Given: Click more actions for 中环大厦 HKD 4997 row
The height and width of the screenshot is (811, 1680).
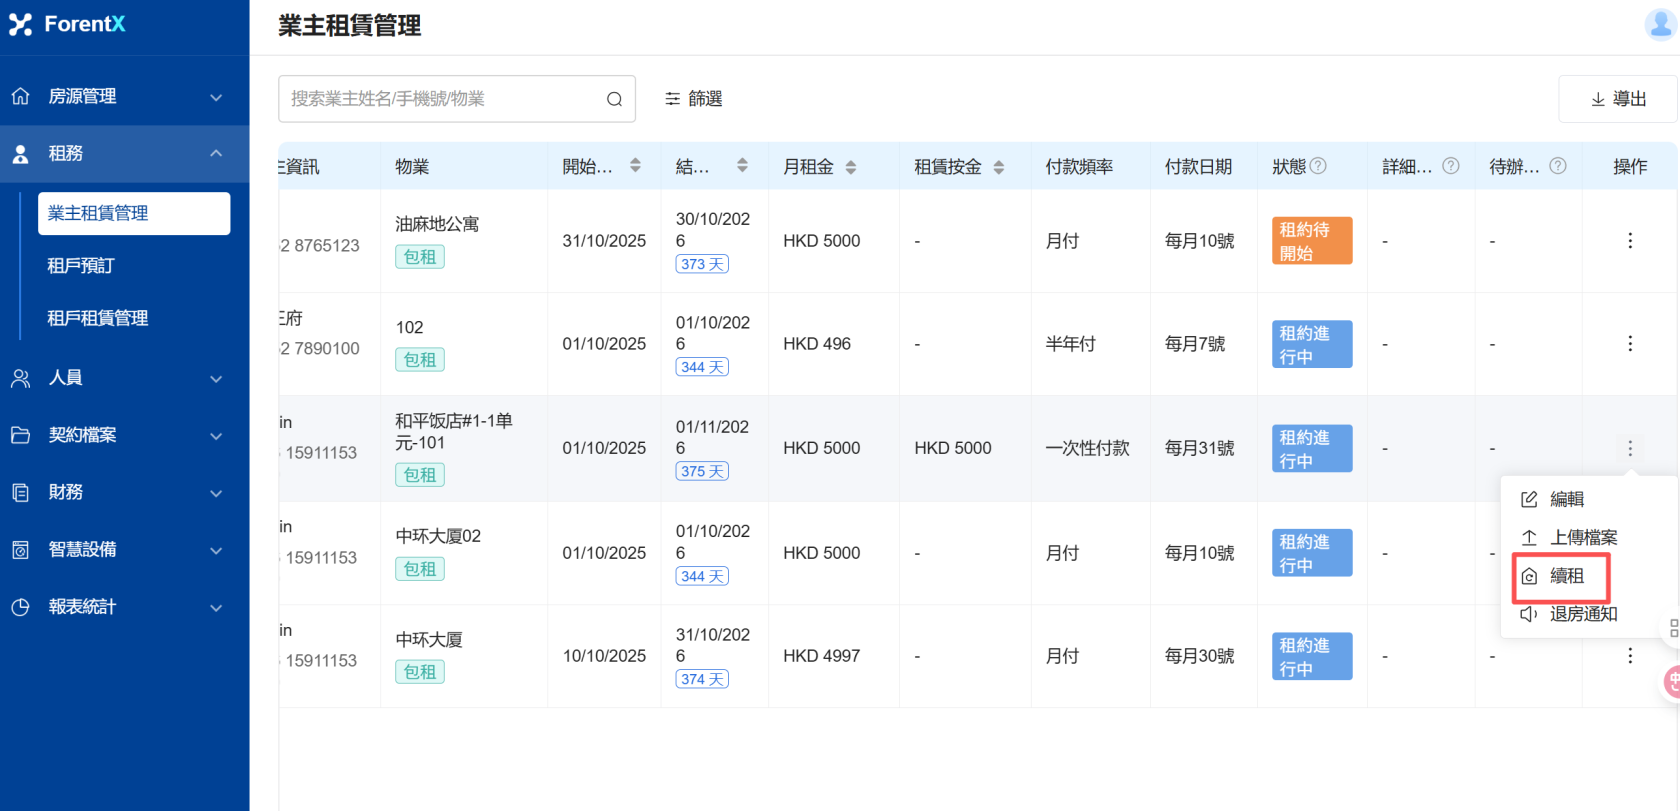Looking at the screenshot, I should click(1629, 656).
